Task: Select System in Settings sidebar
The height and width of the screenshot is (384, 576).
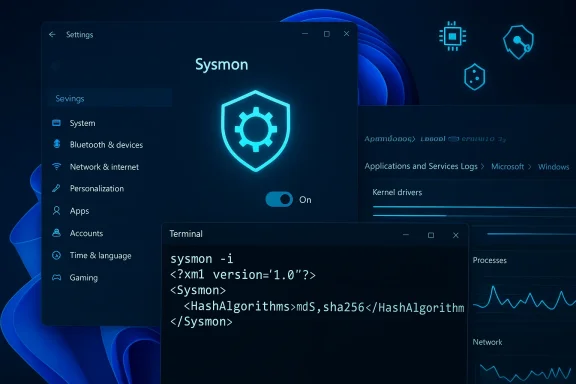Action: click(x=83, y=123)
